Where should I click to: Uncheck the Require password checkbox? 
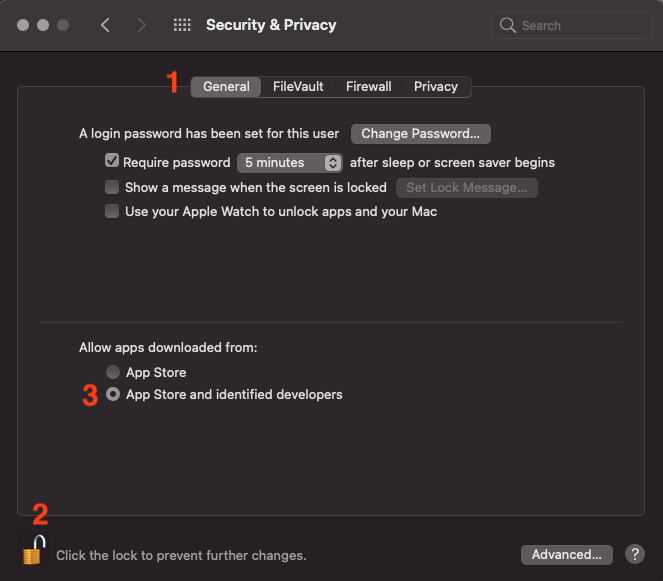click(112, 162)
